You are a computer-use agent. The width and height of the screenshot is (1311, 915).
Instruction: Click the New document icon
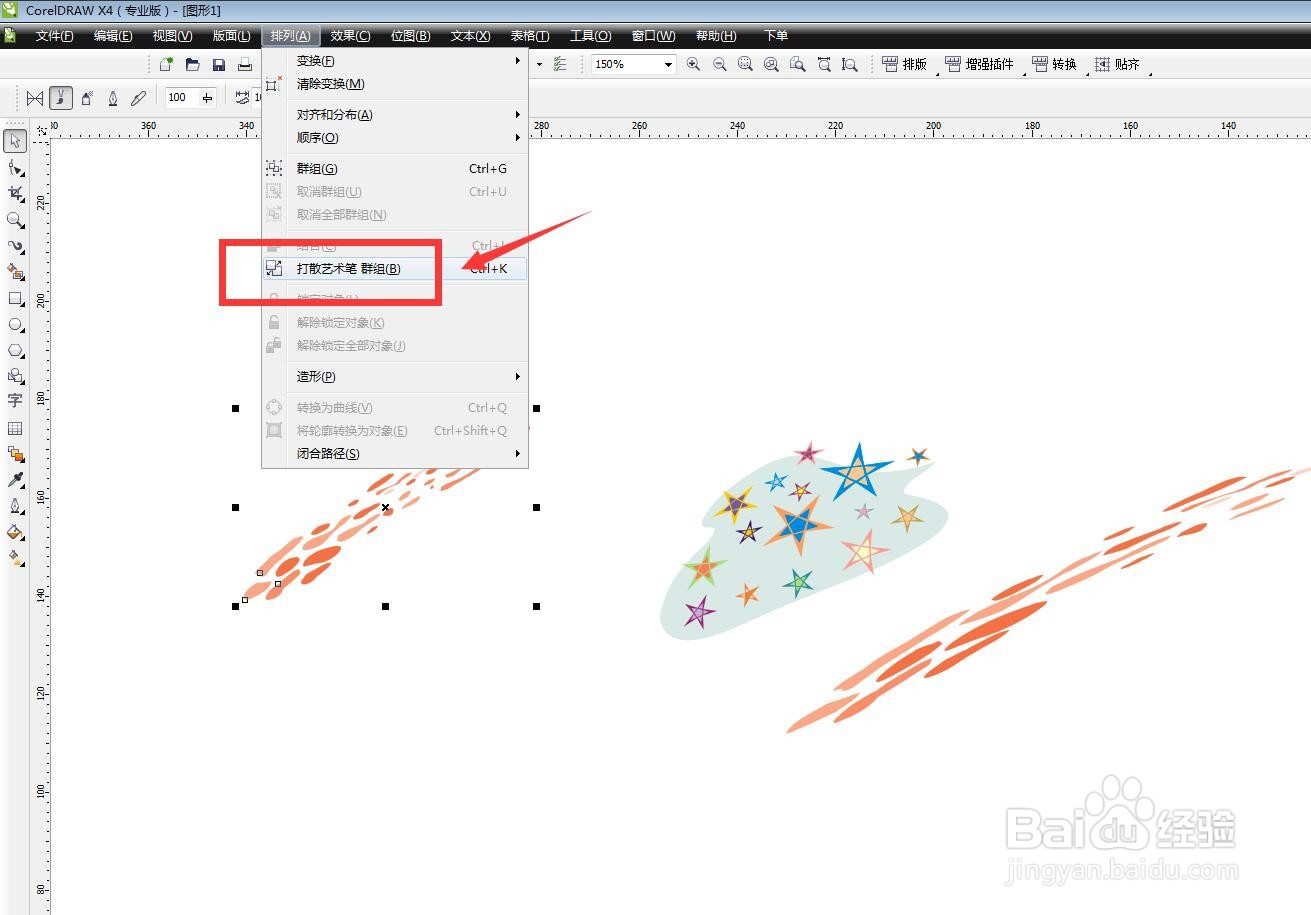(x=167, y=64)
